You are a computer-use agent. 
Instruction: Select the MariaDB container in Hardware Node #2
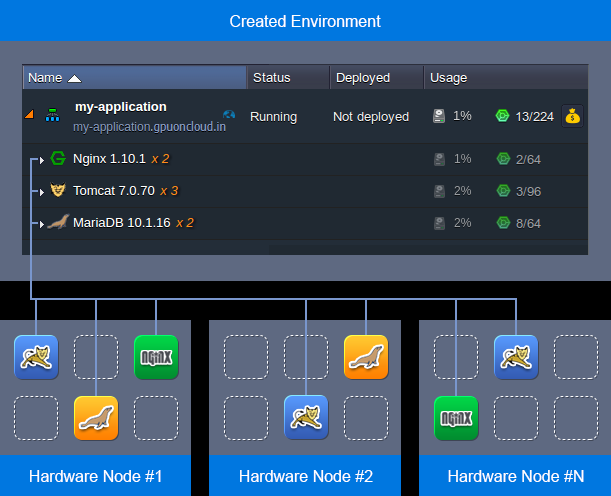(365, 357)
